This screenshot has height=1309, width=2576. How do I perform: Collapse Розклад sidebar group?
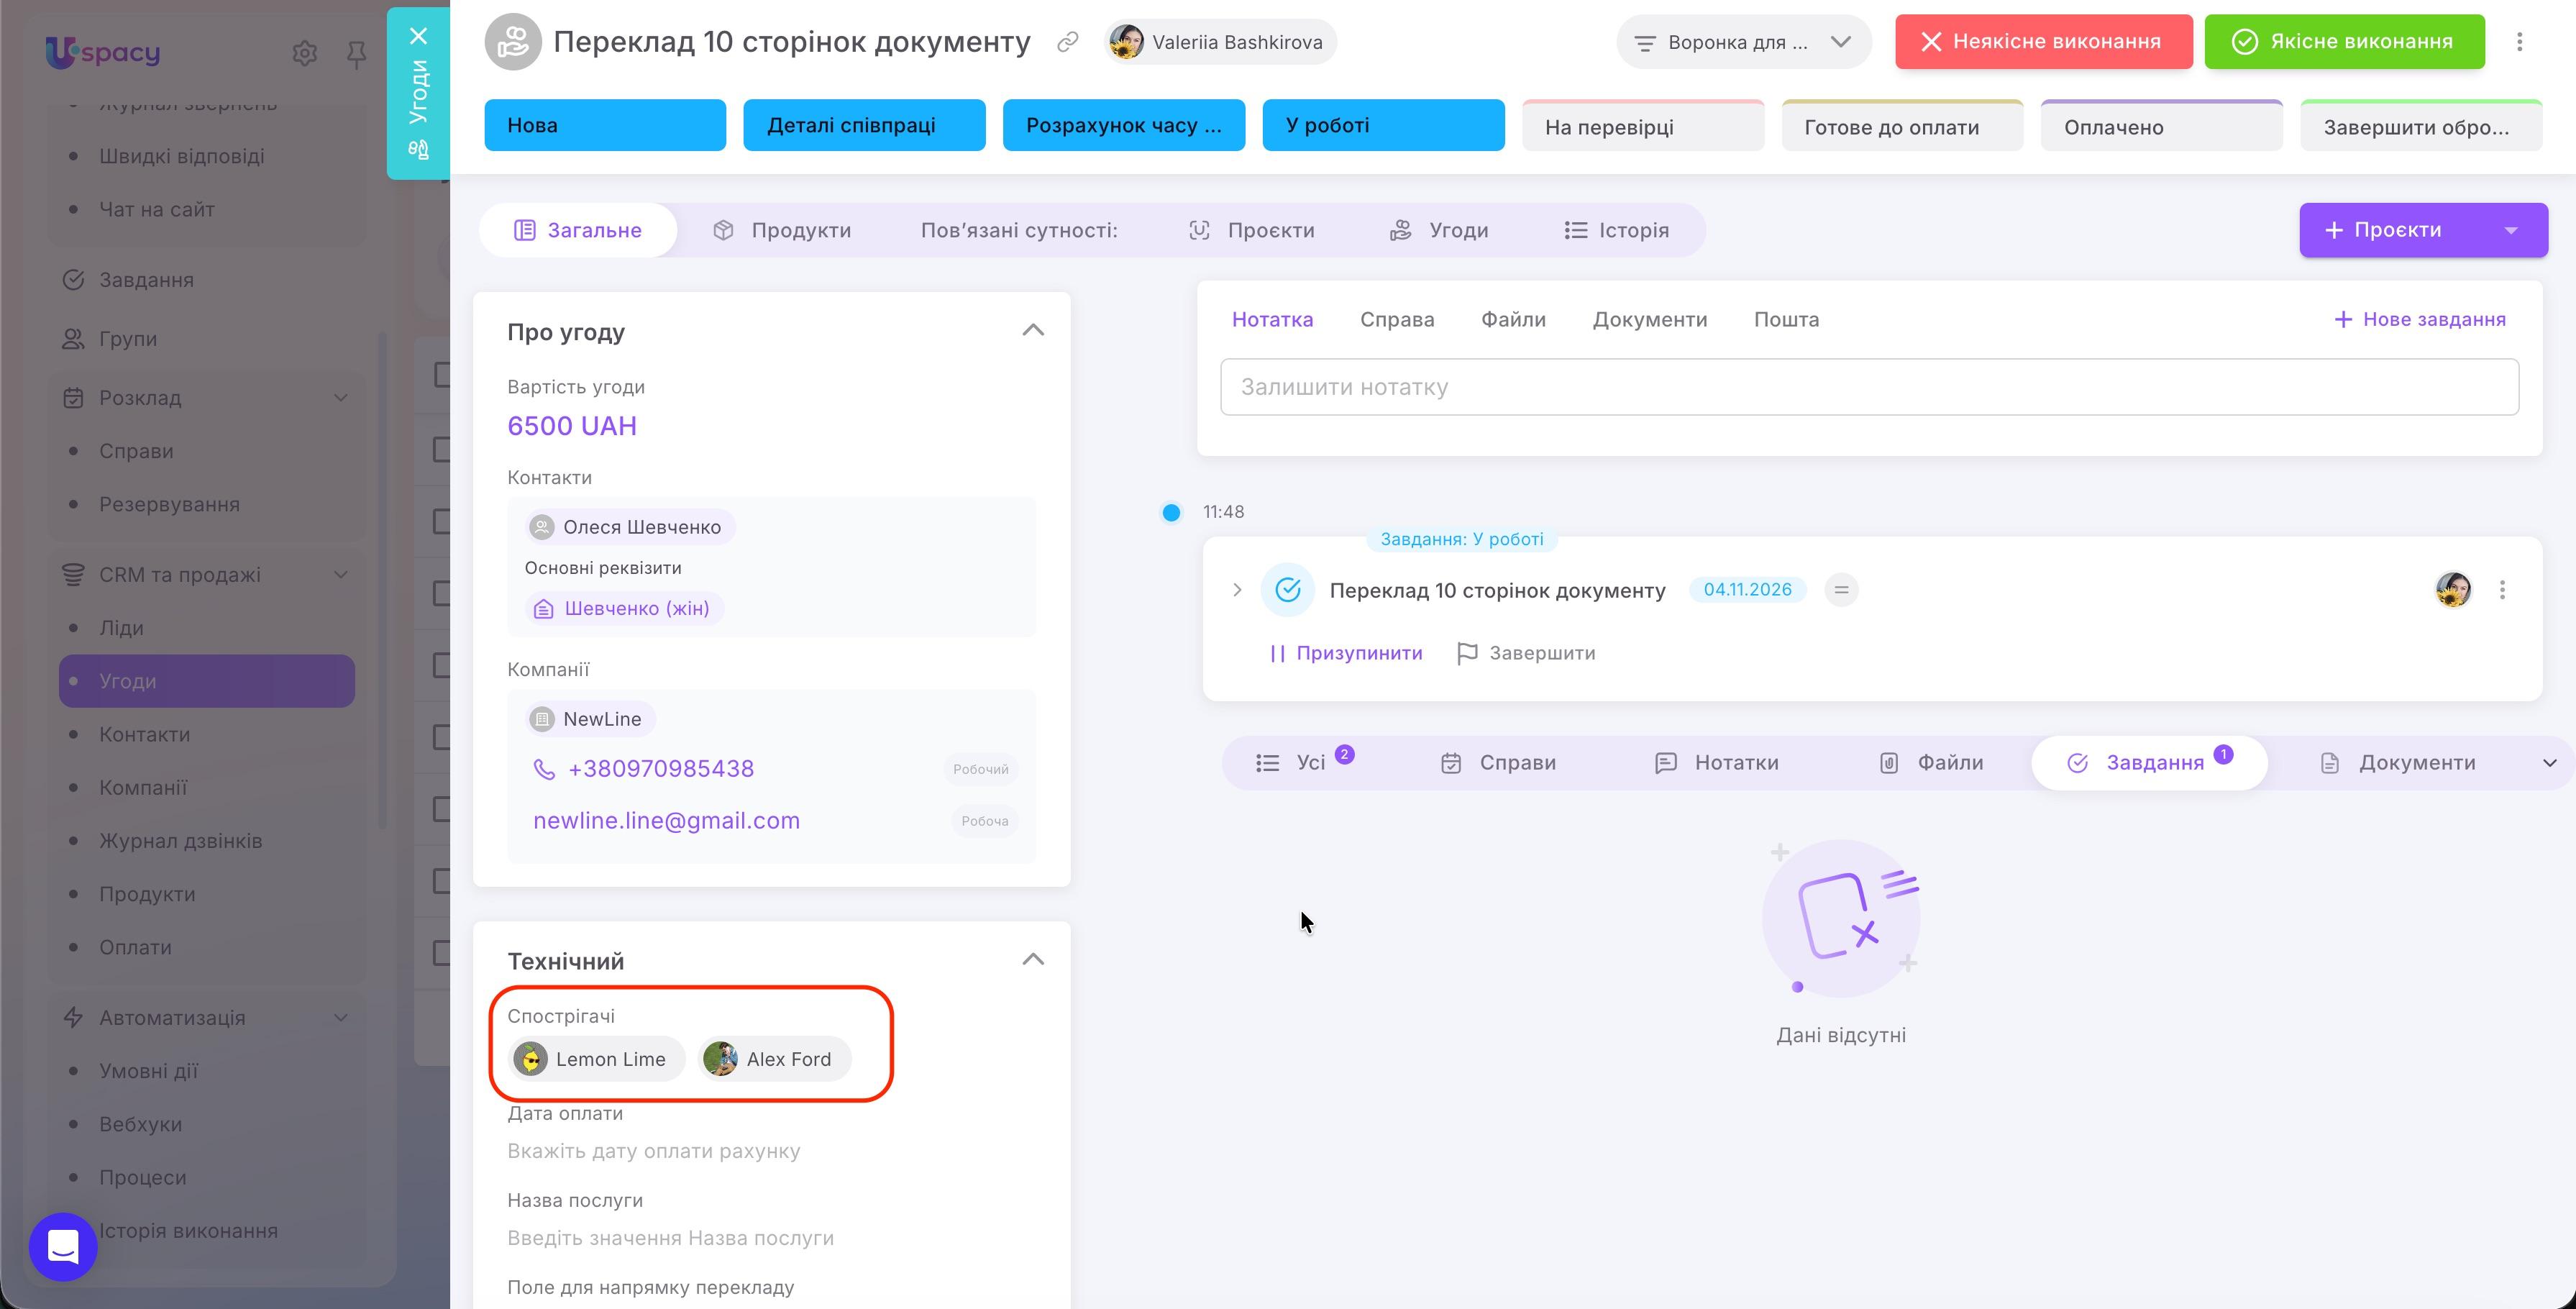(x=341, y=398)
